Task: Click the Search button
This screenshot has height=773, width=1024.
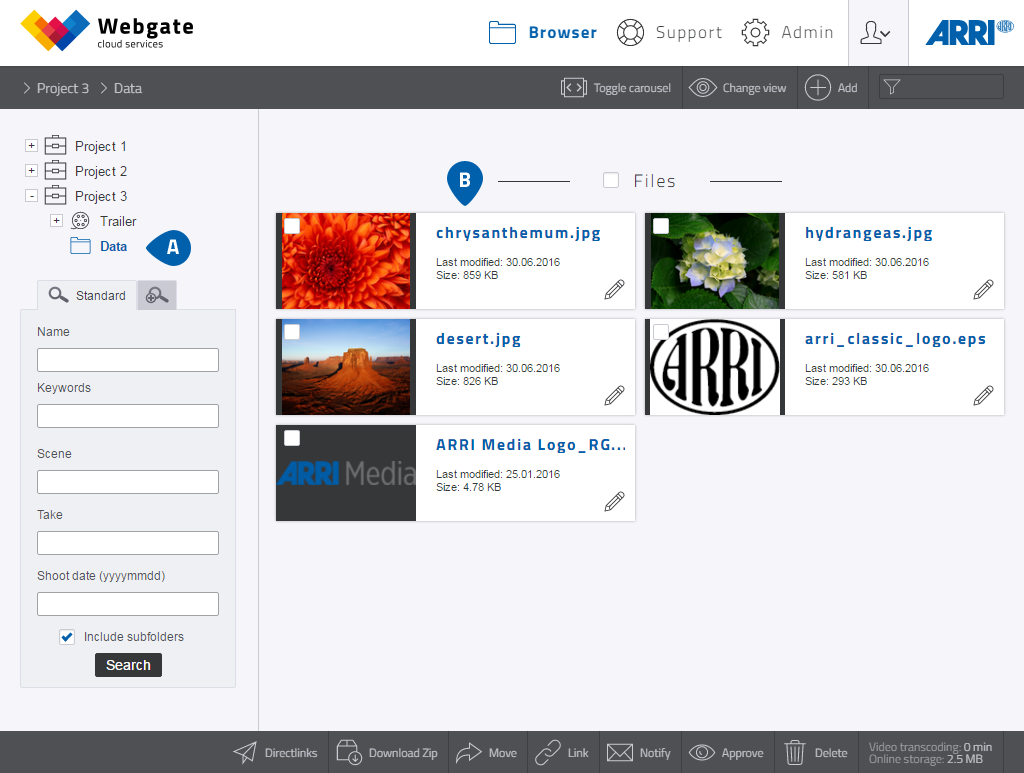Action: tap(128, 665)
